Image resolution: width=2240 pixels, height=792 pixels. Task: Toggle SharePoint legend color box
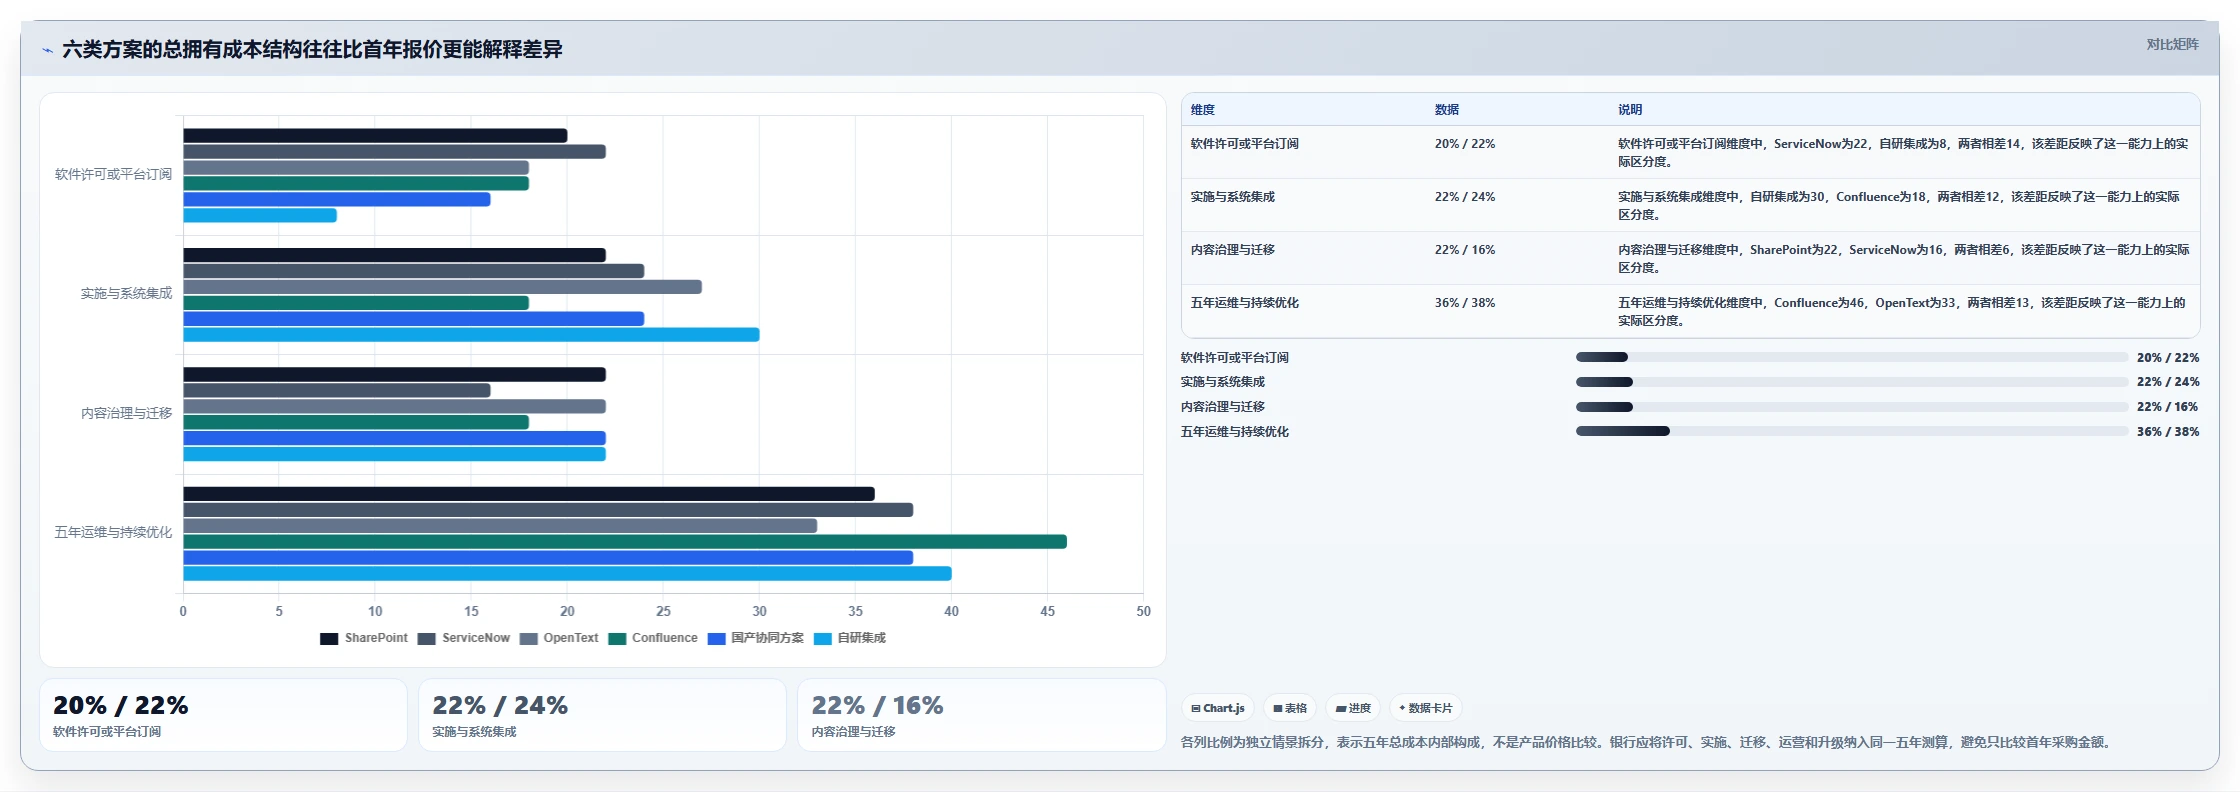coord(329,639)
